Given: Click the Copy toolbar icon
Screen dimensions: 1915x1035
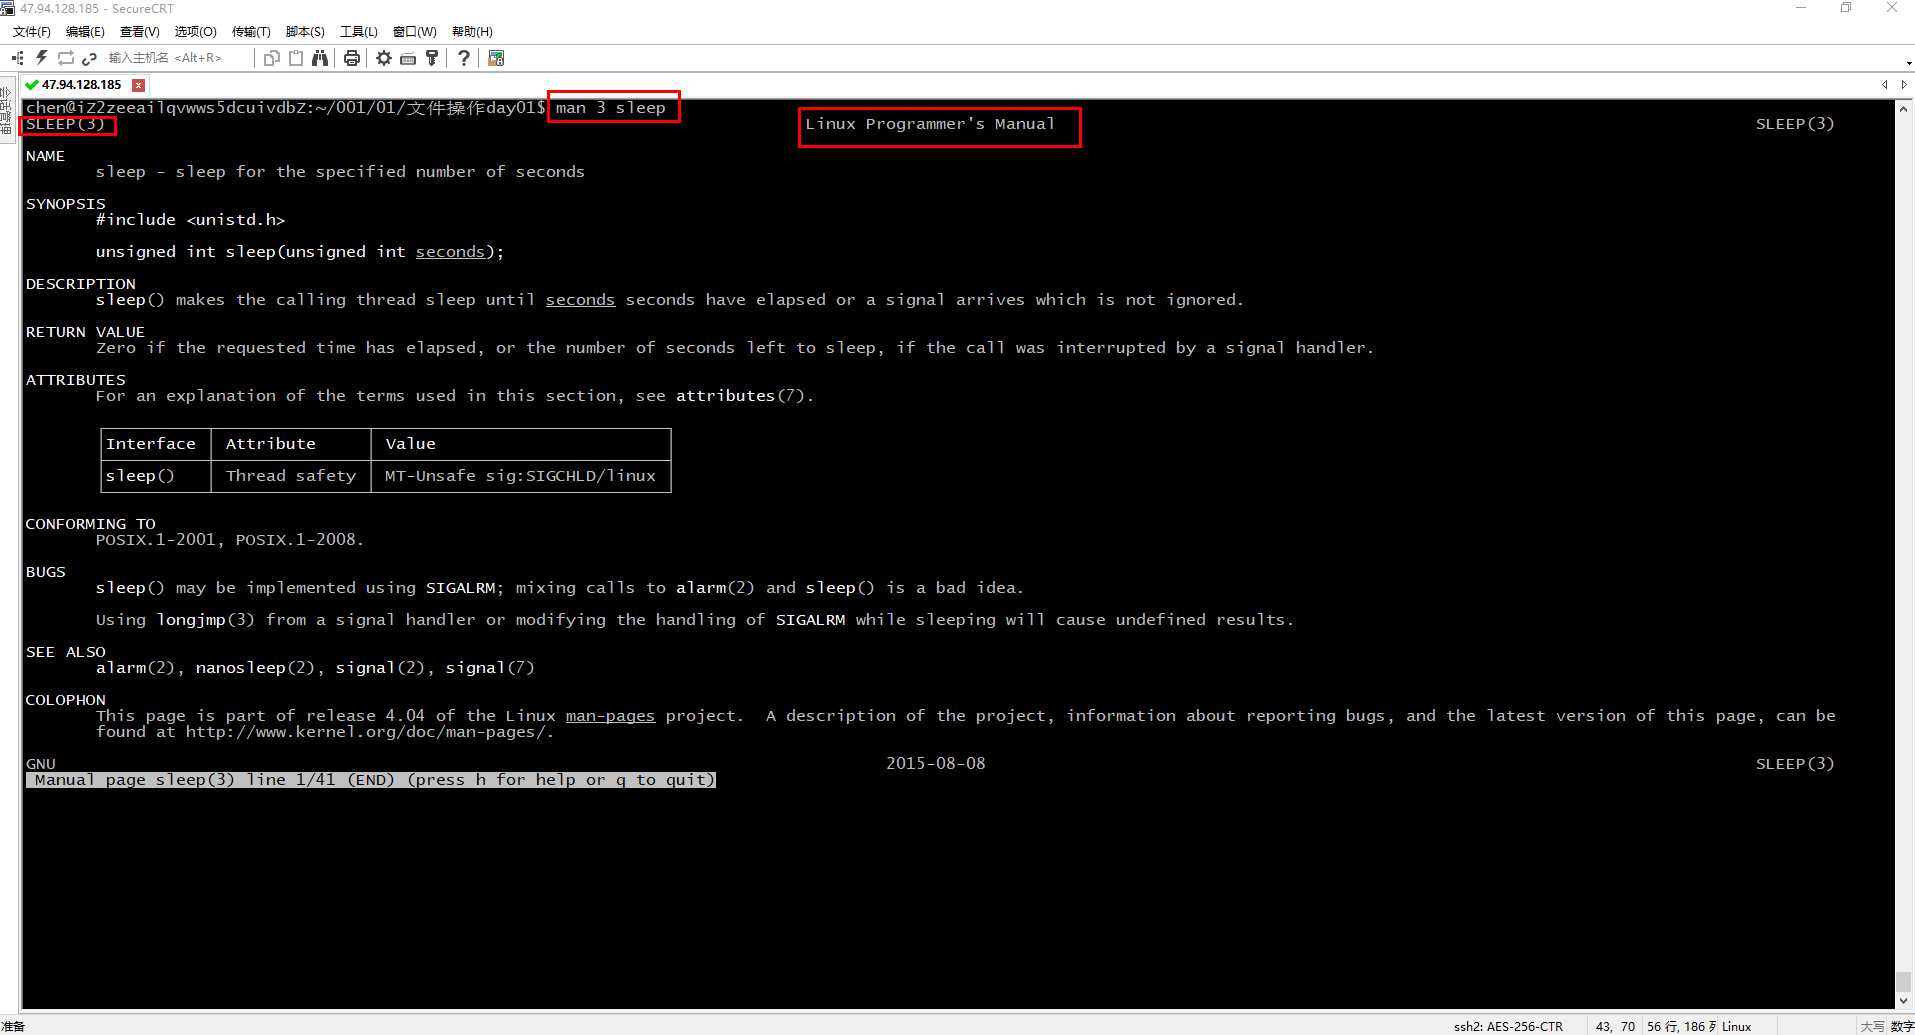Looking at the screenshot, I should coord(271,58).
